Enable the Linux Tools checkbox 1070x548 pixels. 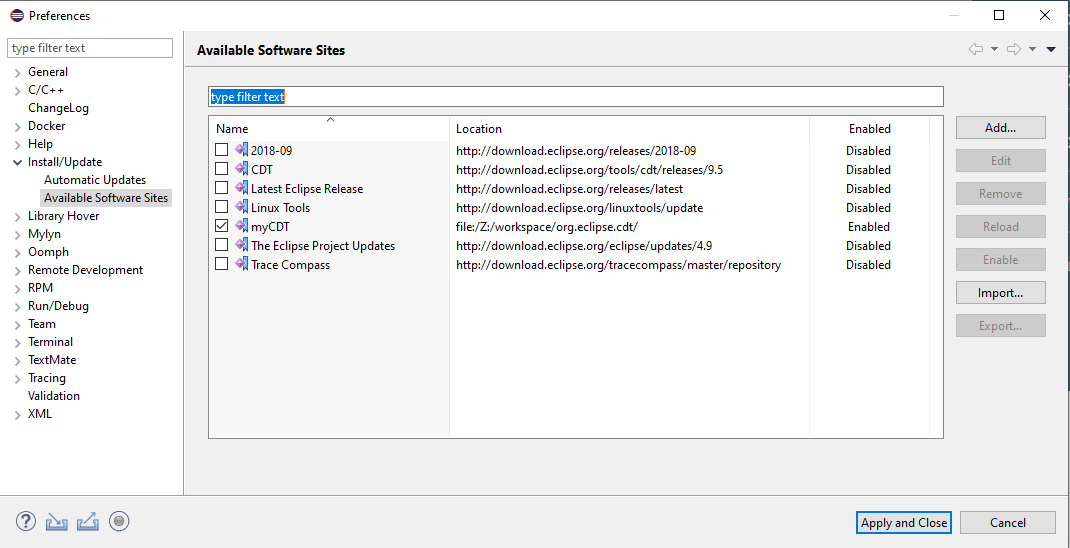pos(221,206)
